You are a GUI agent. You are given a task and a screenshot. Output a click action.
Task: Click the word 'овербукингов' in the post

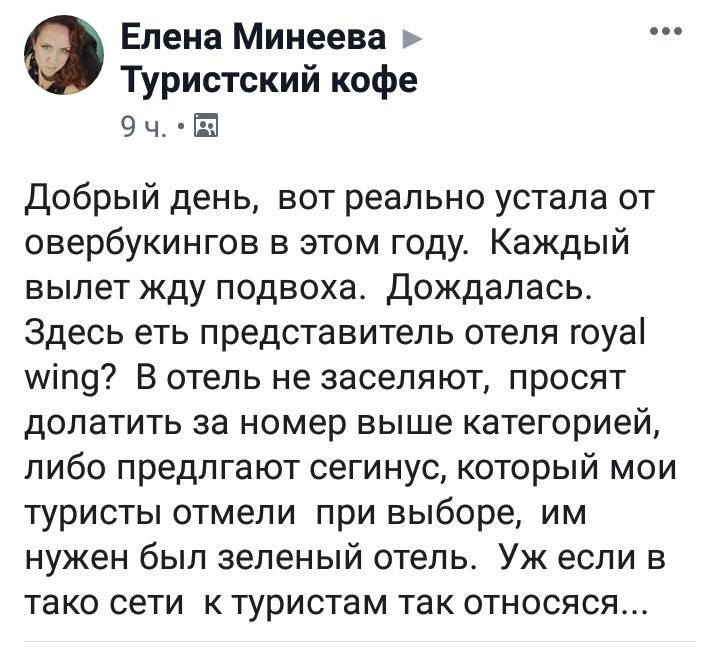(x=142, y=243)
